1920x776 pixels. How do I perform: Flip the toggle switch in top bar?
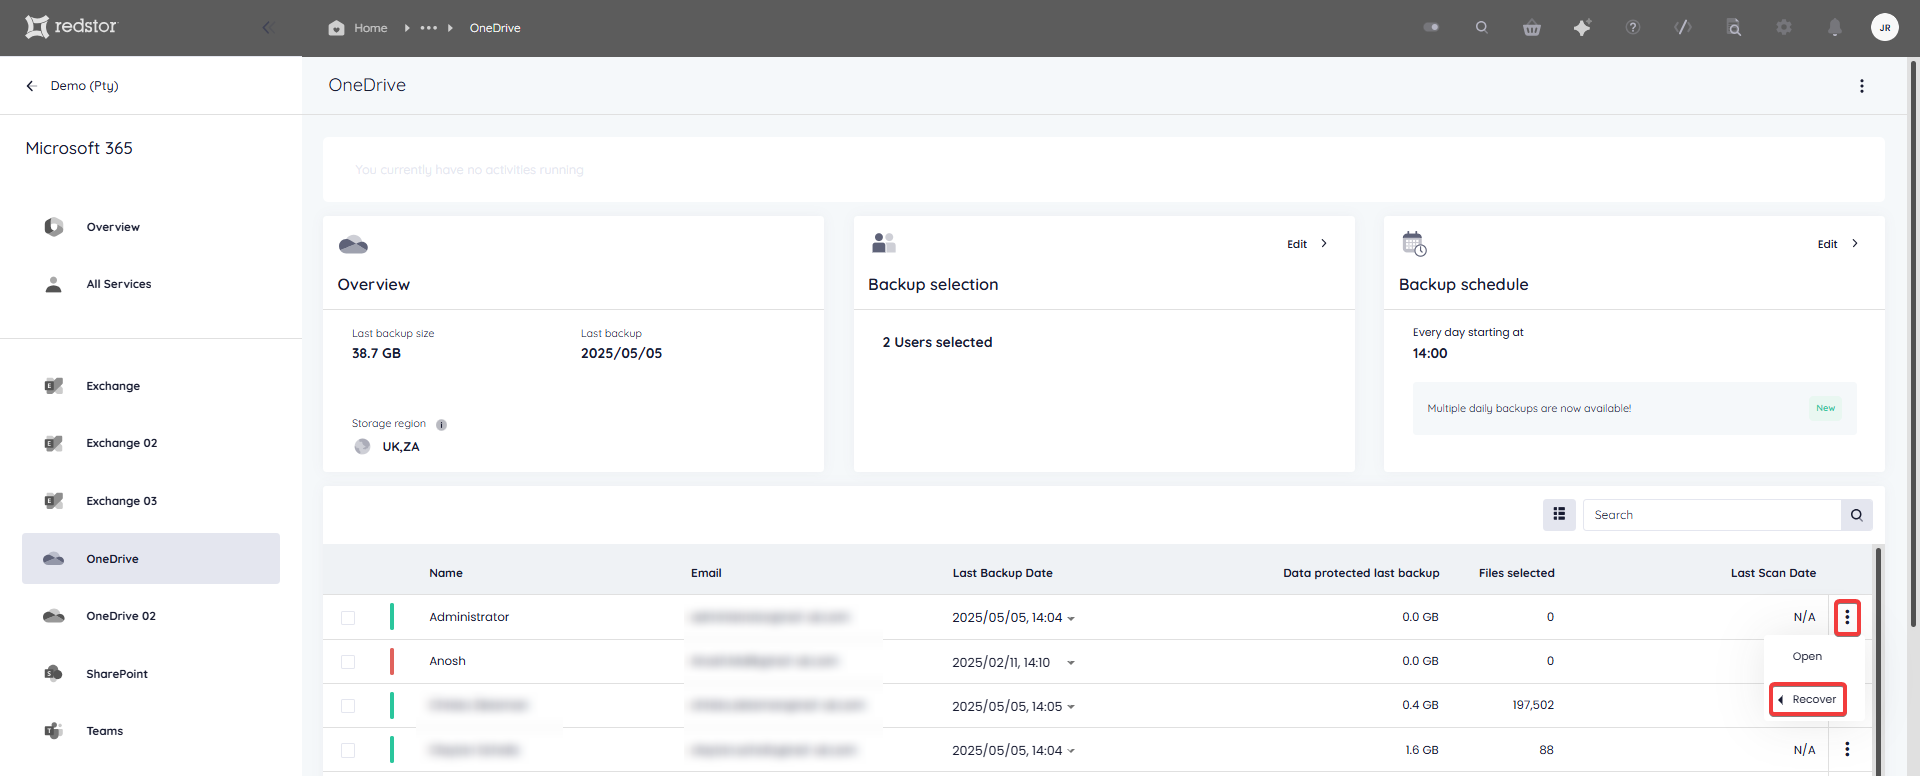[x=1431, y=27]
